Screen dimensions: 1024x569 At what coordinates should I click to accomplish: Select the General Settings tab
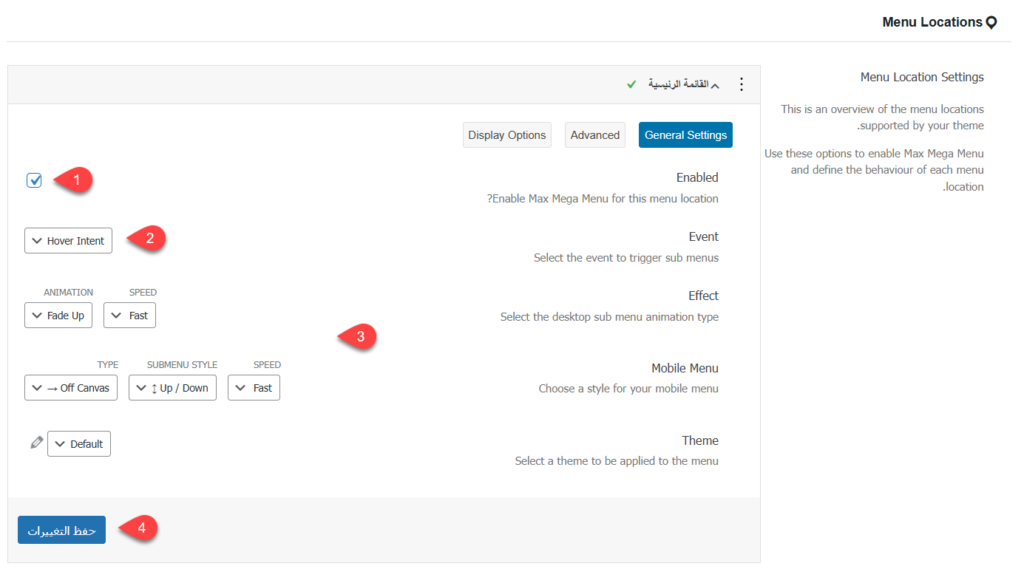(x=685, y=135)
